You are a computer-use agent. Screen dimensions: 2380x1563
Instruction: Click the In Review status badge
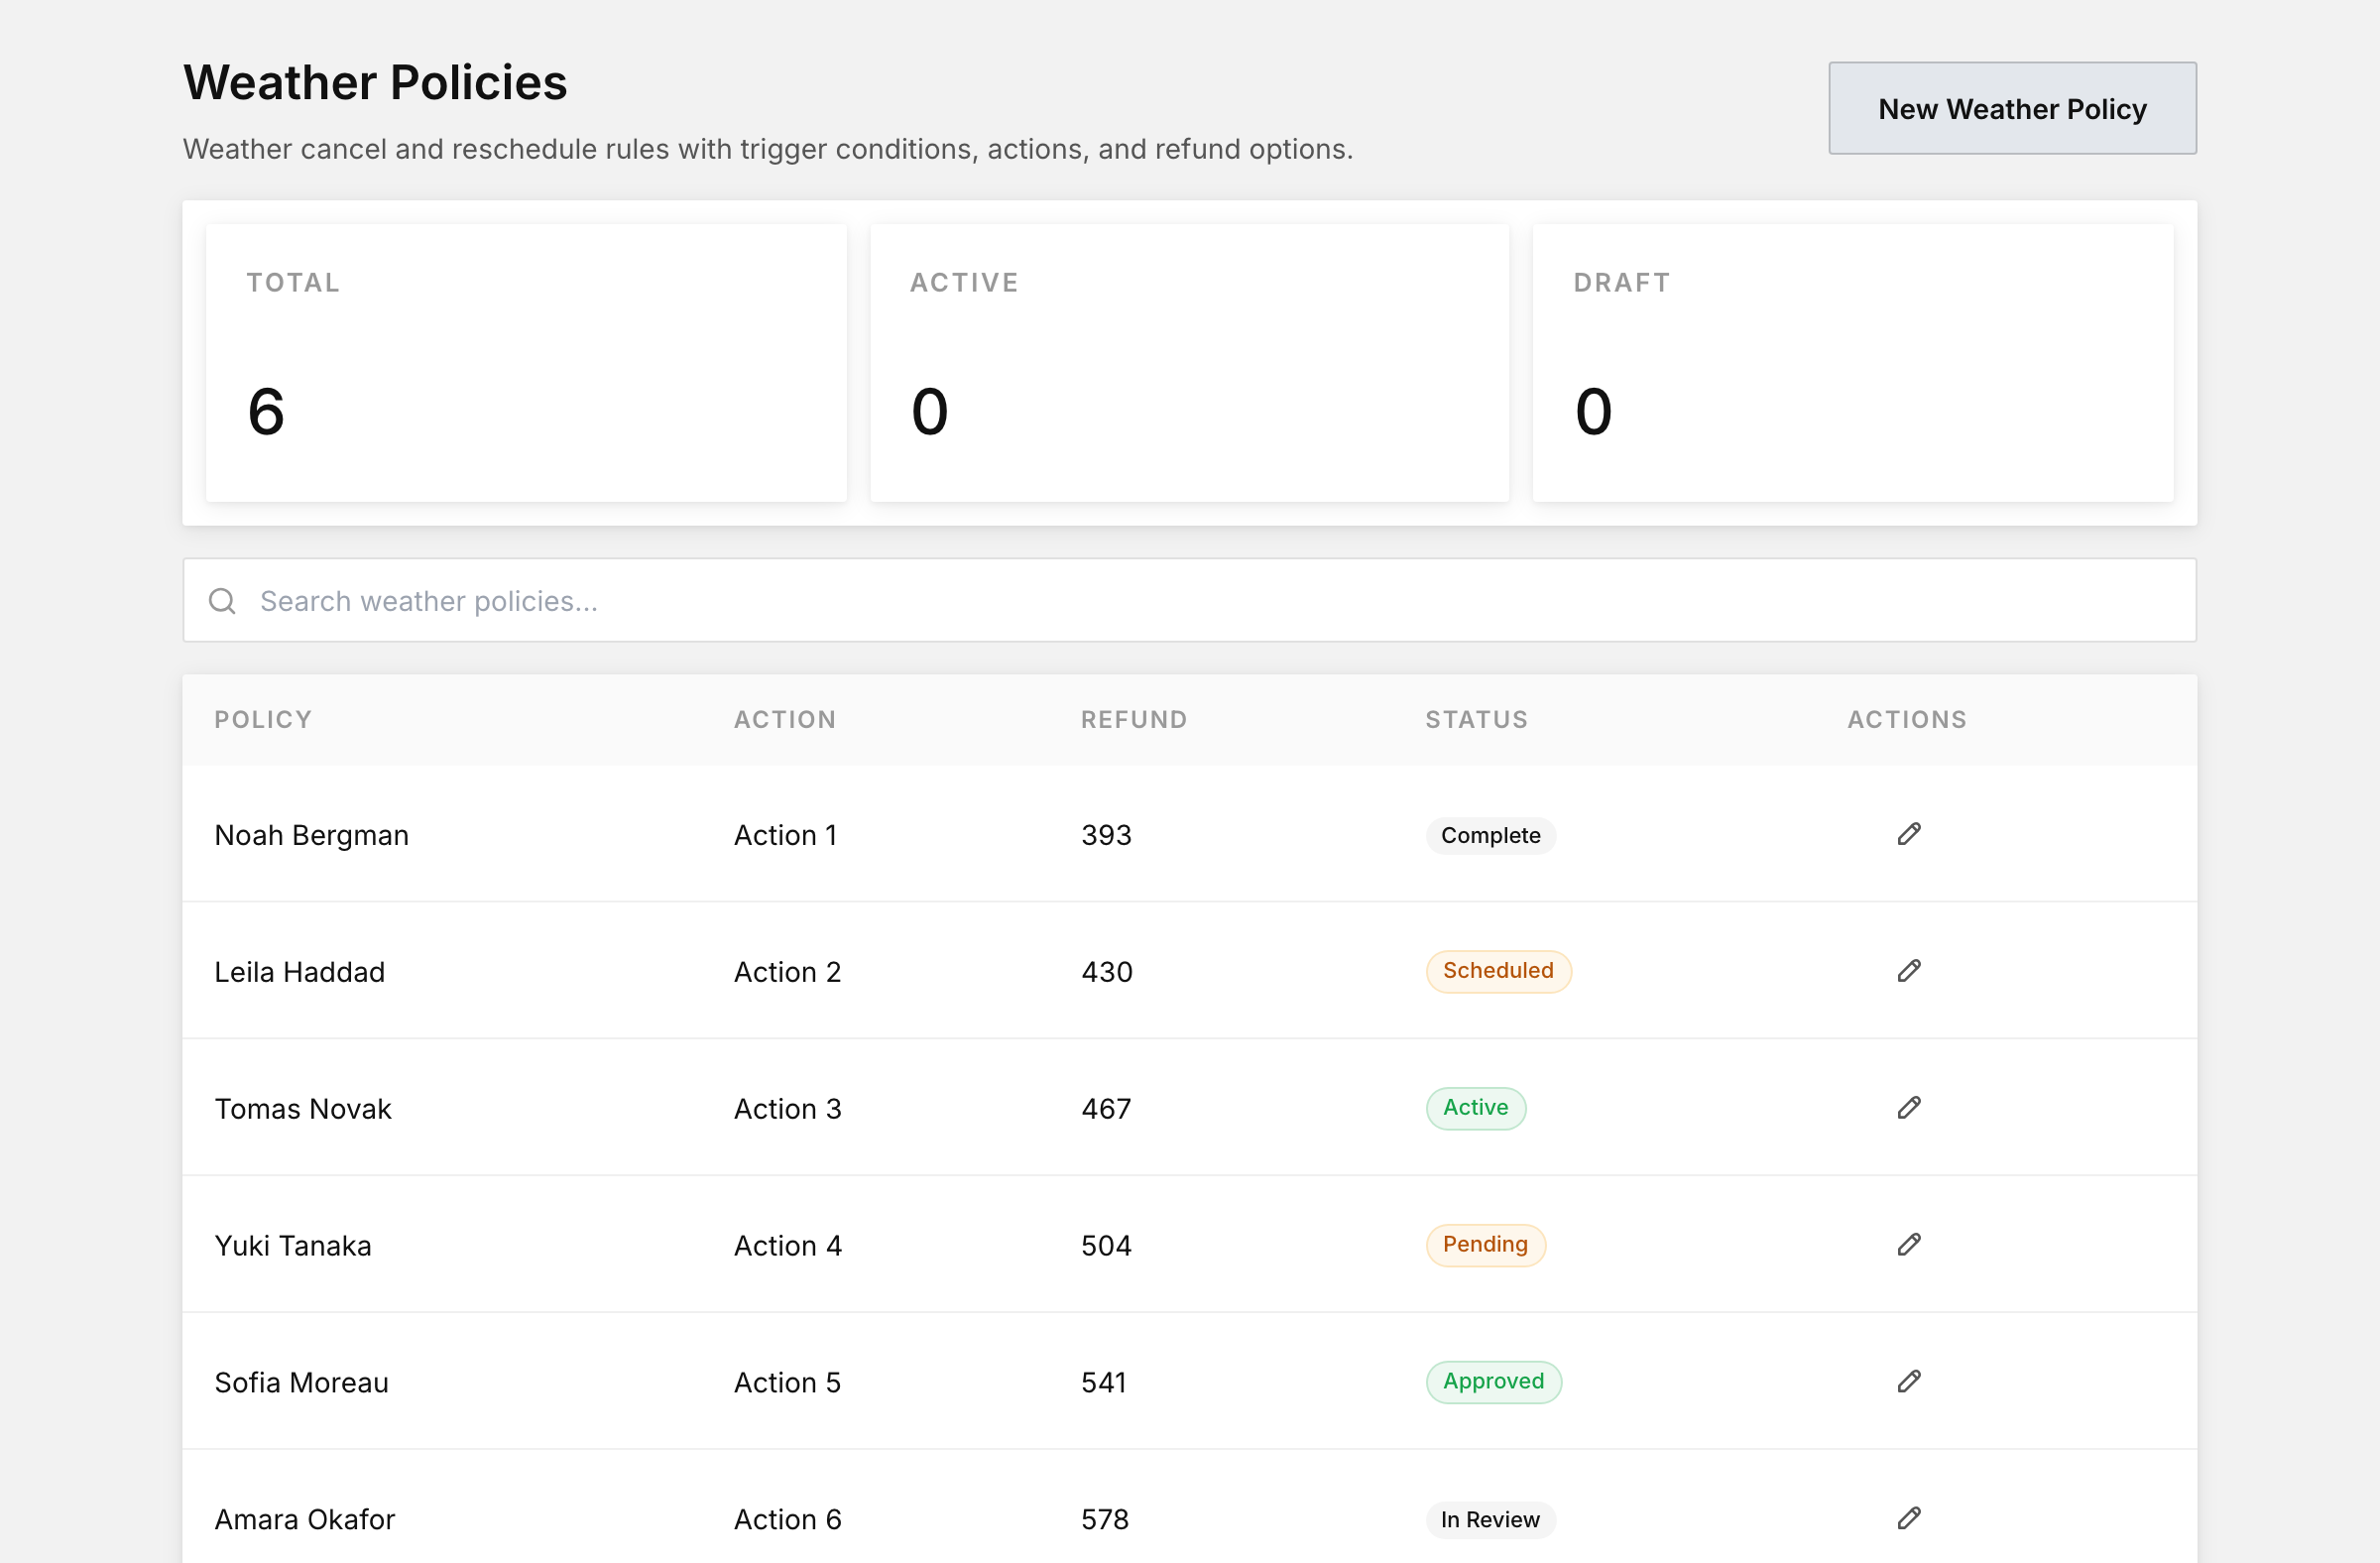click(1490, 1520)
